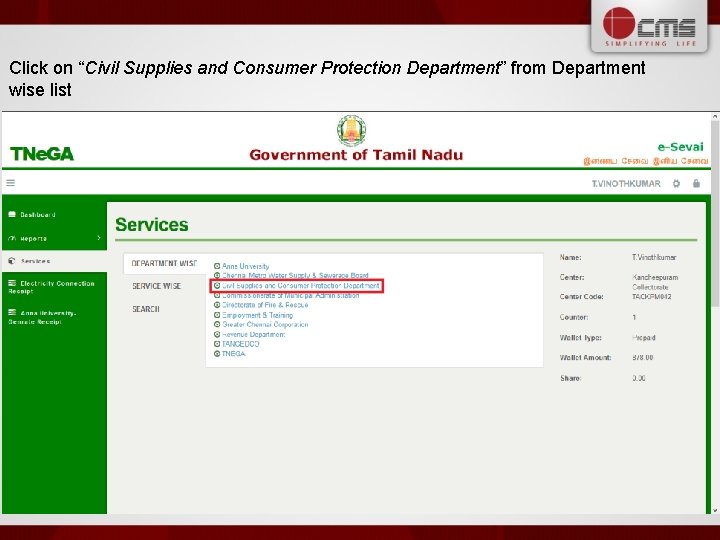The height and width of the screenshot is (540, 720).
Task: Click the Services page heading
Action: click(x=152, y=225)
